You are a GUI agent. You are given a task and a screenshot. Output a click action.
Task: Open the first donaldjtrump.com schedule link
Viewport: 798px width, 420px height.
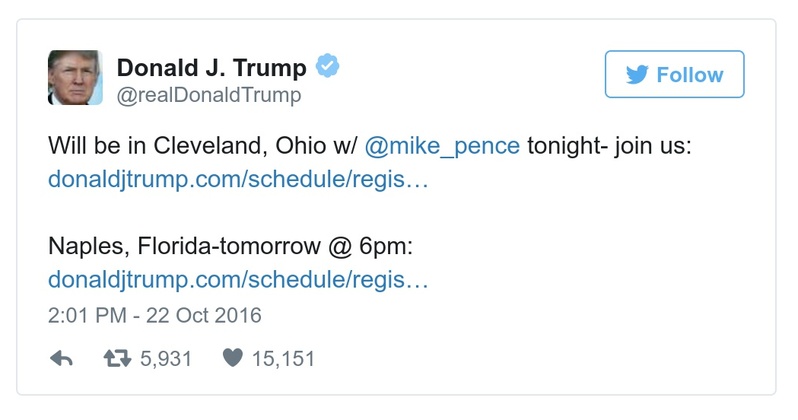click(238, 183)
